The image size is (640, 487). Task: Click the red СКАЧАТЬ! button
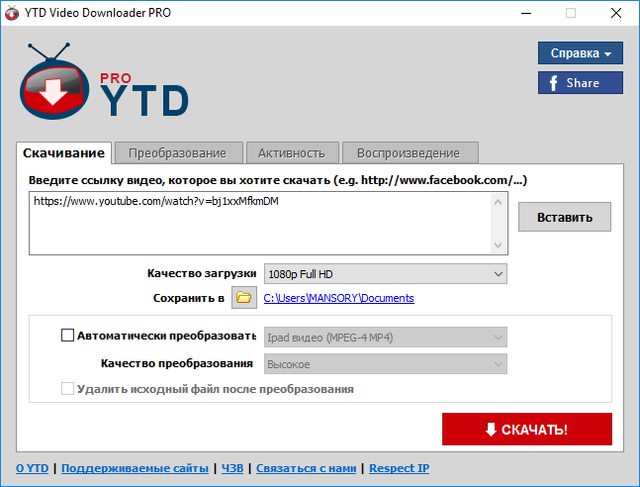click(x=526, y=430)
